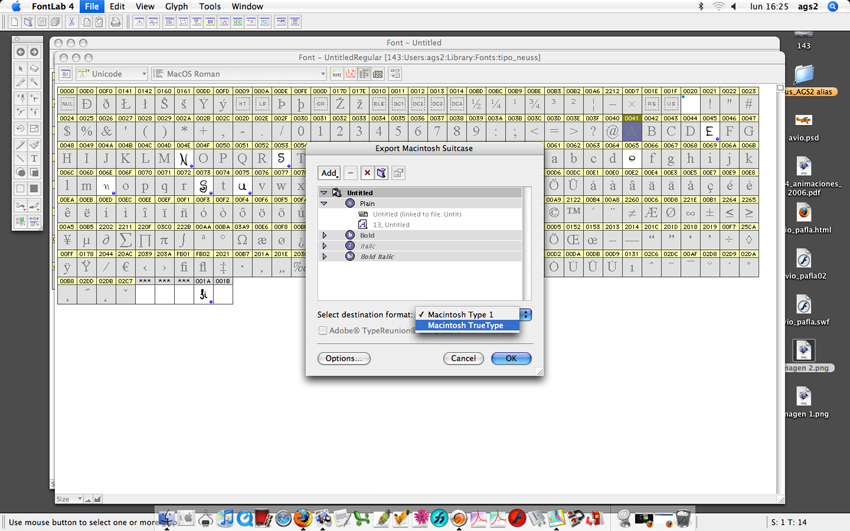Open the Add dropdown button in export dialog
The image size is (850, 531).
pos(329,173)
